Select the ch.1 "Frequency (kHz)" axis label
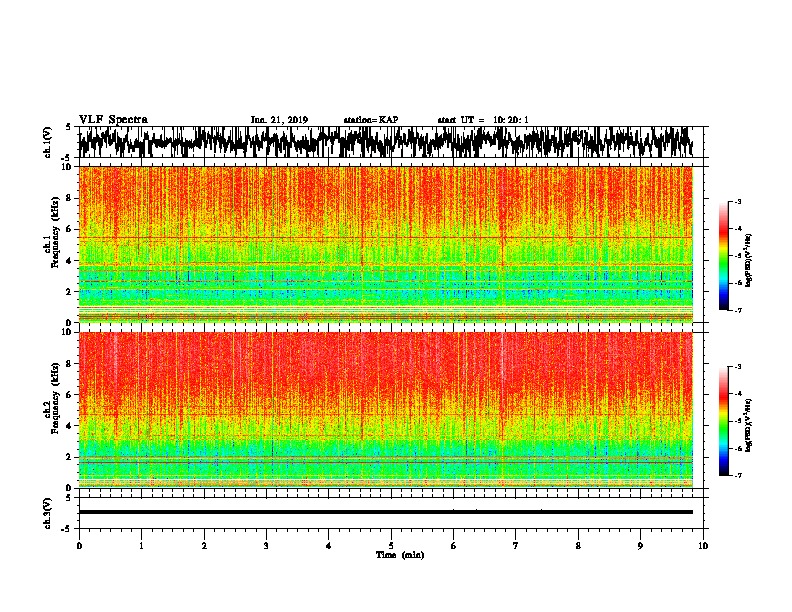The width and height of the screenshot is (792, 612). click(x=55, y=232)
